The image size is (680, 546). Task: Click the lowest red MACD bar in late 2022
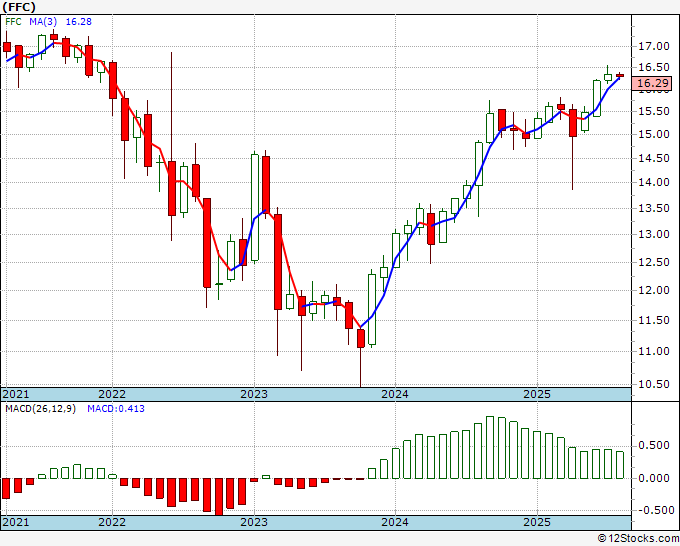219,497
